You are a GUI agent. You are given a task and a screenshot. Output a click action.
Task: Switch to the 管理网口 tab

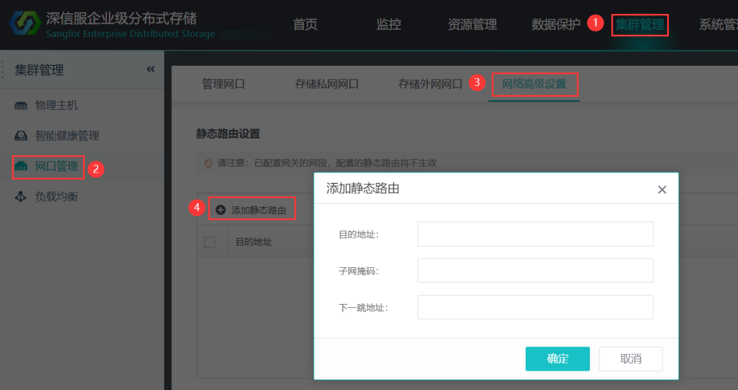(x=223, y=84)
